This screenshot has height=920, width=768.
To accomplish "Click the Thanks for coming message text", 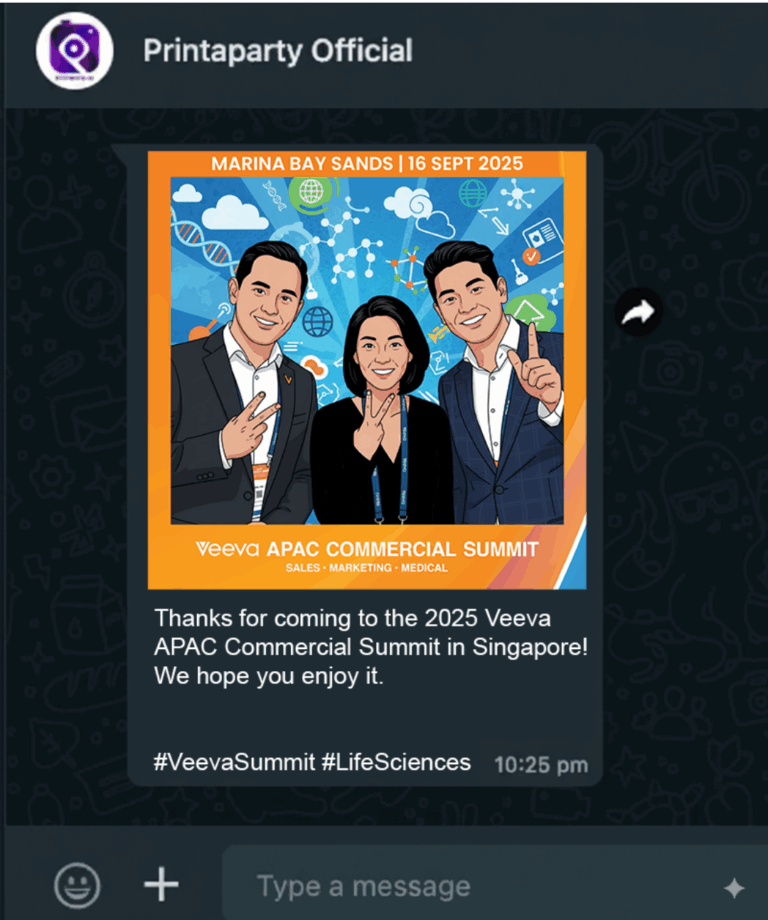I will [371, 647].
